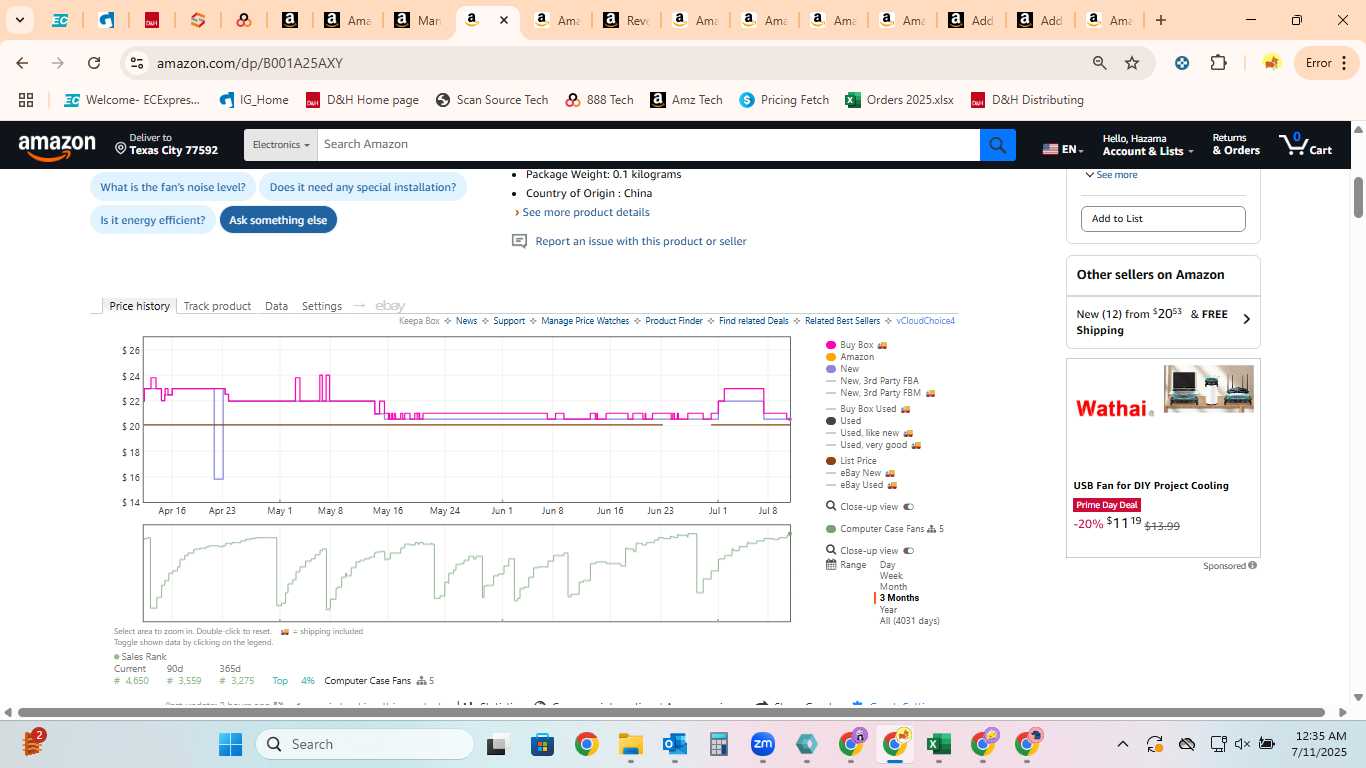Expand the See more link in sidebar
The height and width of the screenshot is (768, 1366).
pyautogui.click(x=1111, y=175)
